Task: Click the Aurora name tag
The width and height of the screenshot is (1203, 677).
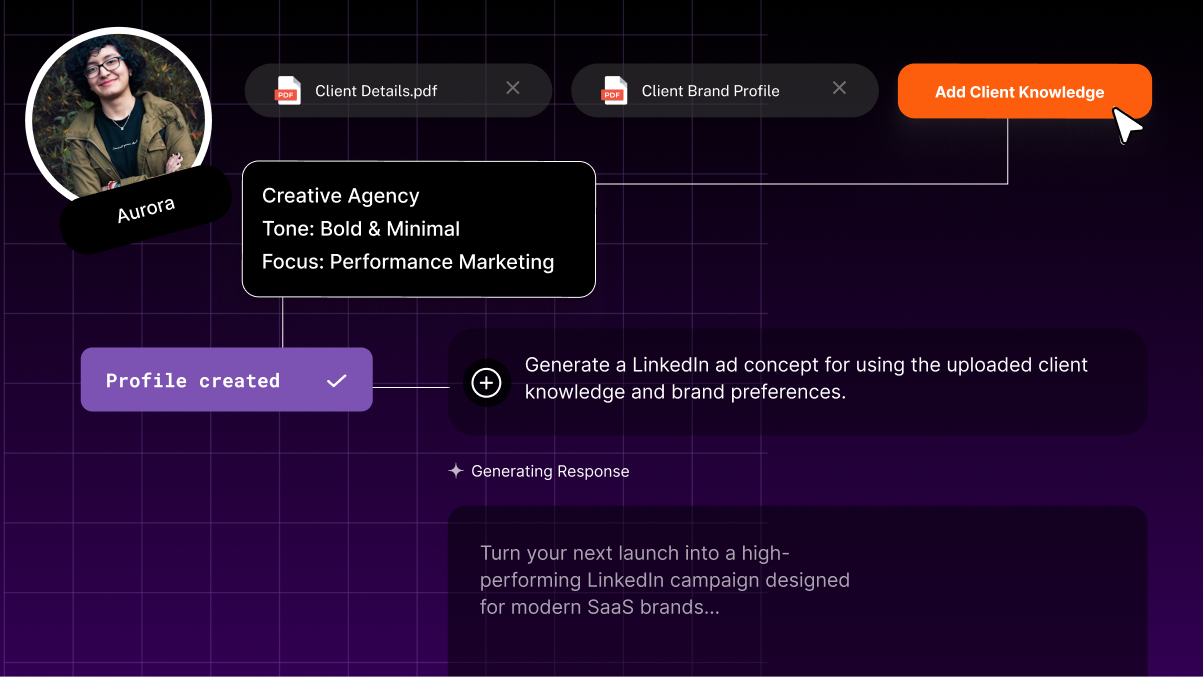Action: tap(146, 209)
